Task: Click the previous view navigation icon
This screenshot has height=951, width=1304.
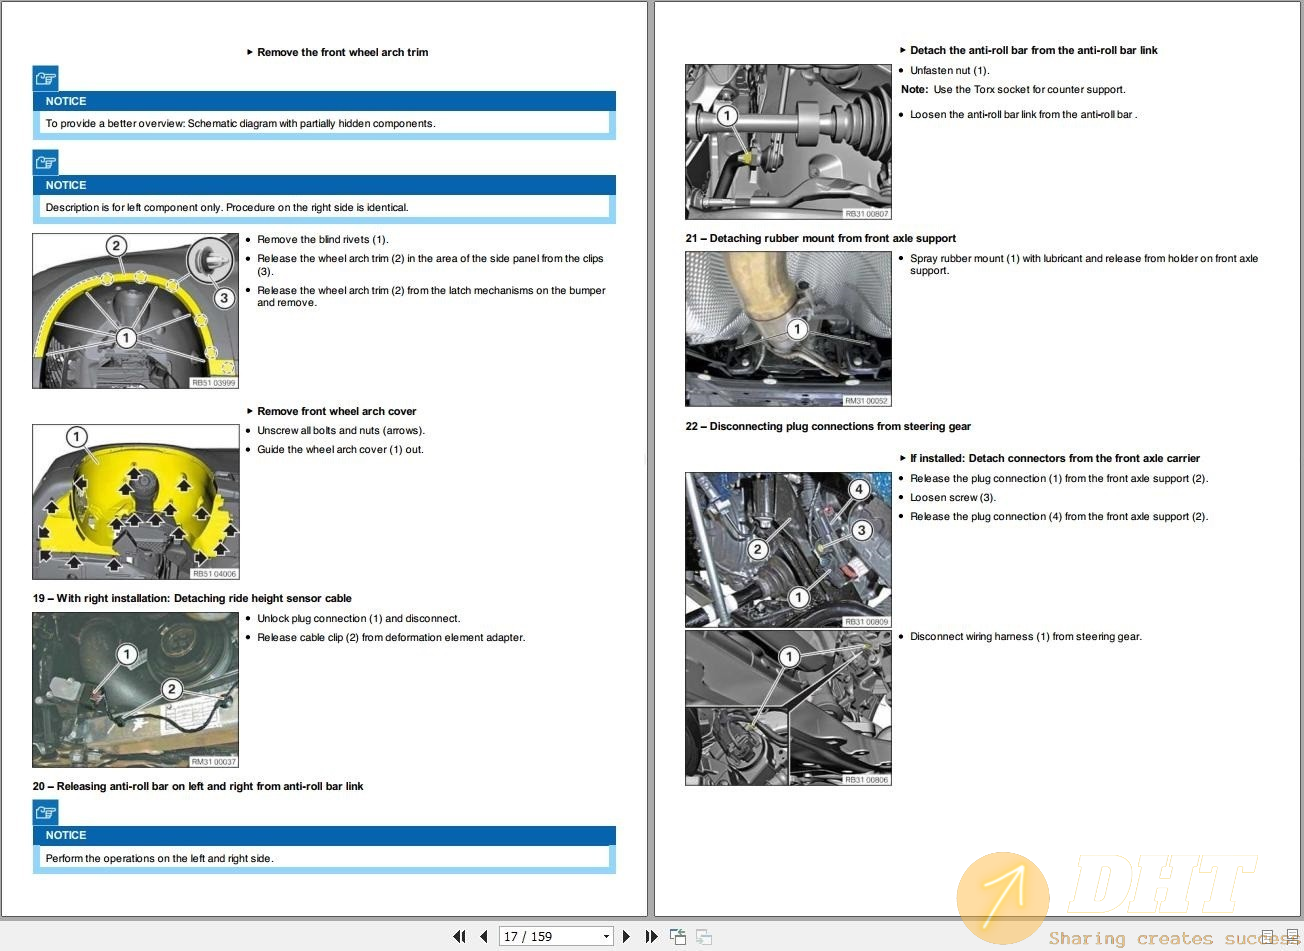Action: click(x=678, y=936)
